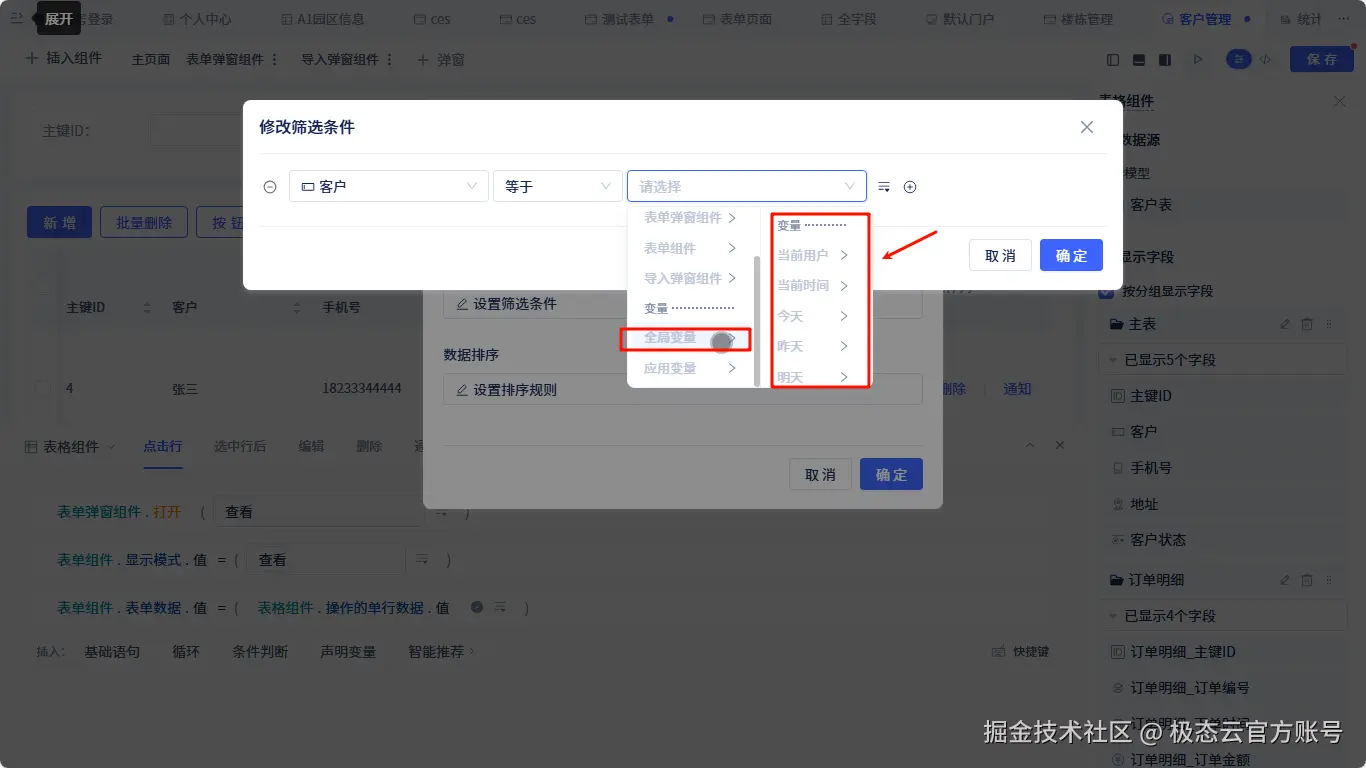This screenshot has height=768, width=1366.
Task: Collapse the event panel with up chevron
Action: [x=1031, y=445]
